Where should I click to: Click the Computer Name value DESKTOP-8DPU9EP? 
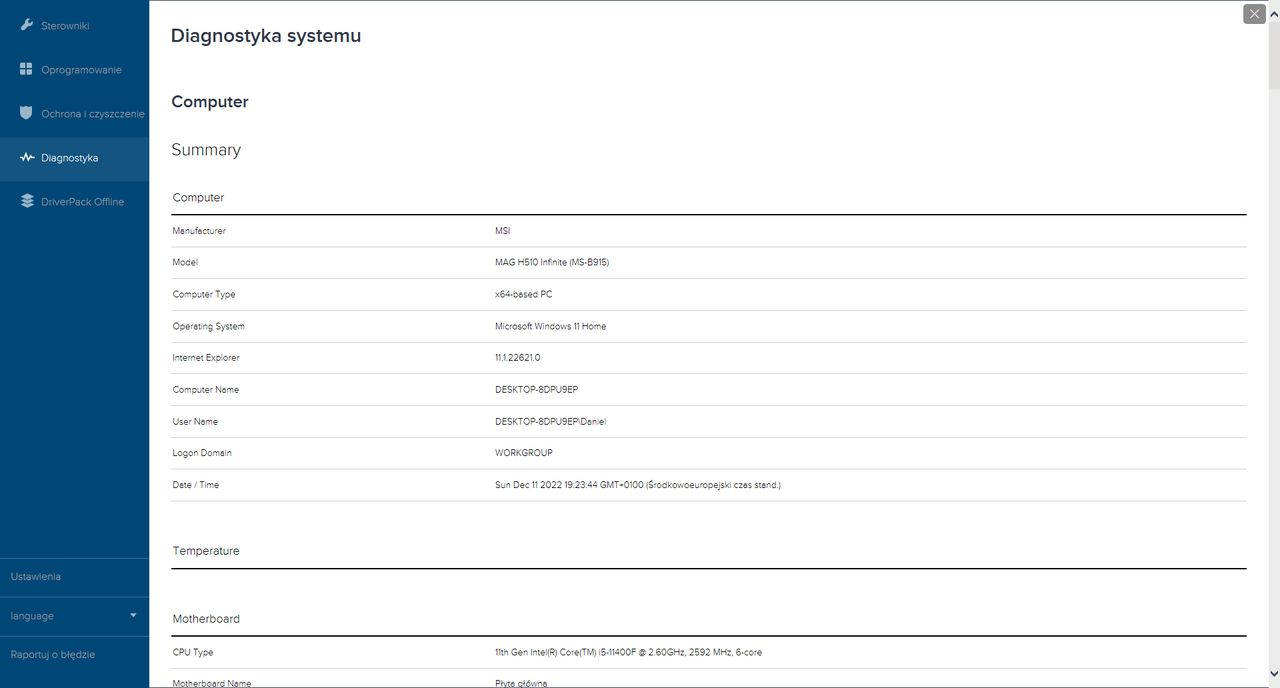(536, 390)
